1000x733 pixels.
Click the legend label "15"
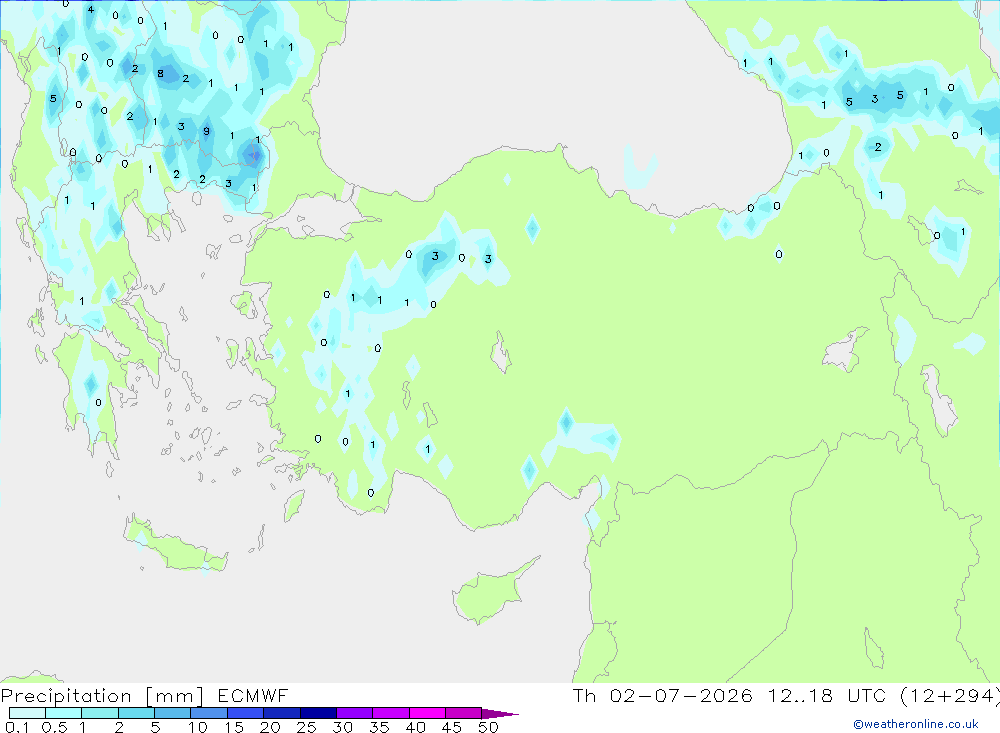click(234, 727)
